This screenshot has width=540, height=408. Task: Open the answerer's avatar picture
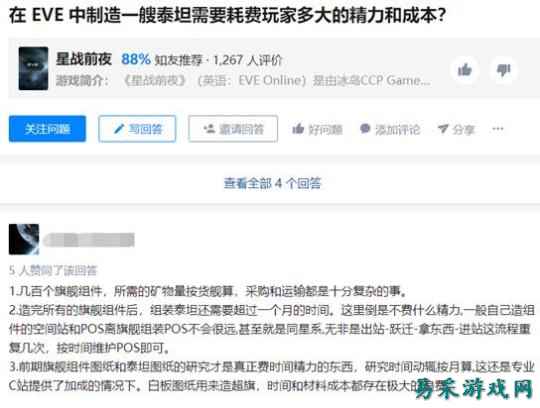tap(24, 239)
